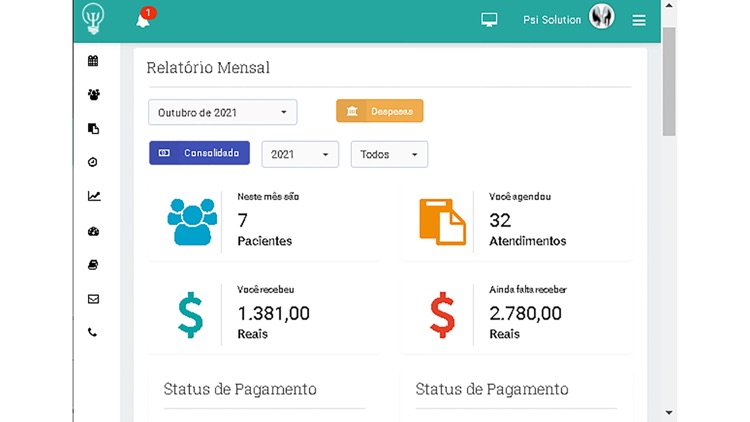Viewport: 750px width, 422px height.
Task: Click the blue Pacientes people icon
Action: [x=192, y=222]
